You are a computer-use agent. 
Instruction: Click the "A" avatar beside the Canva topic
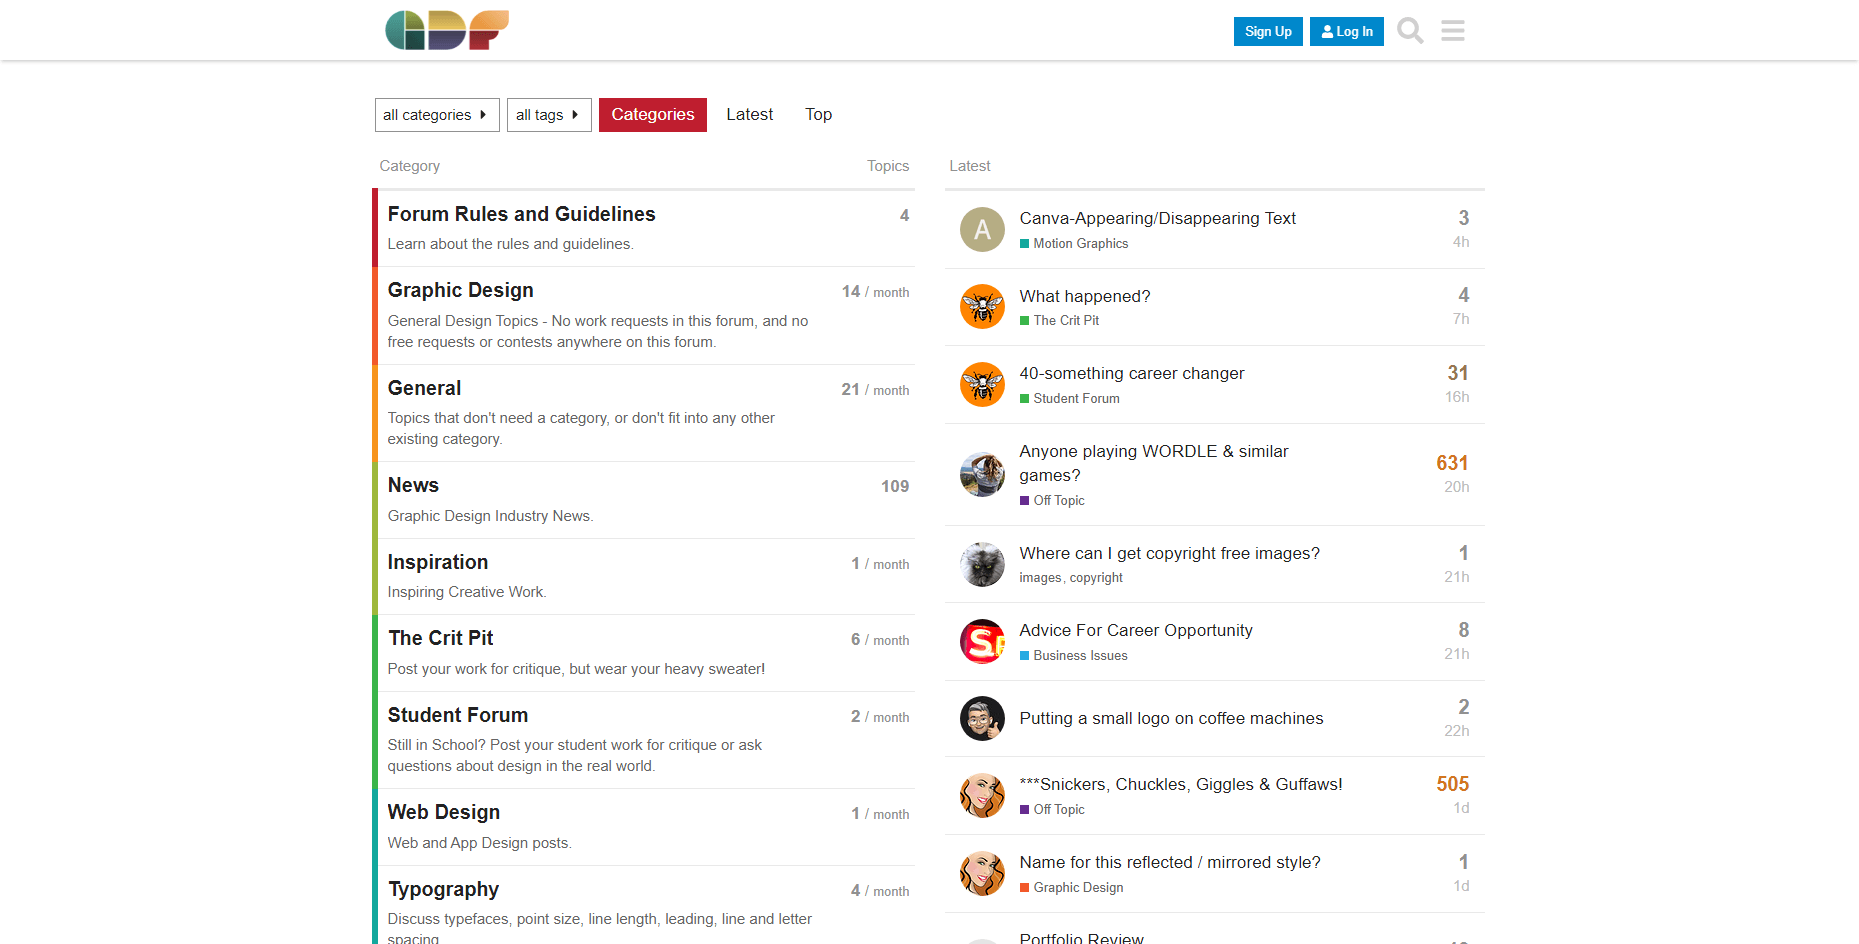[982, 230]
